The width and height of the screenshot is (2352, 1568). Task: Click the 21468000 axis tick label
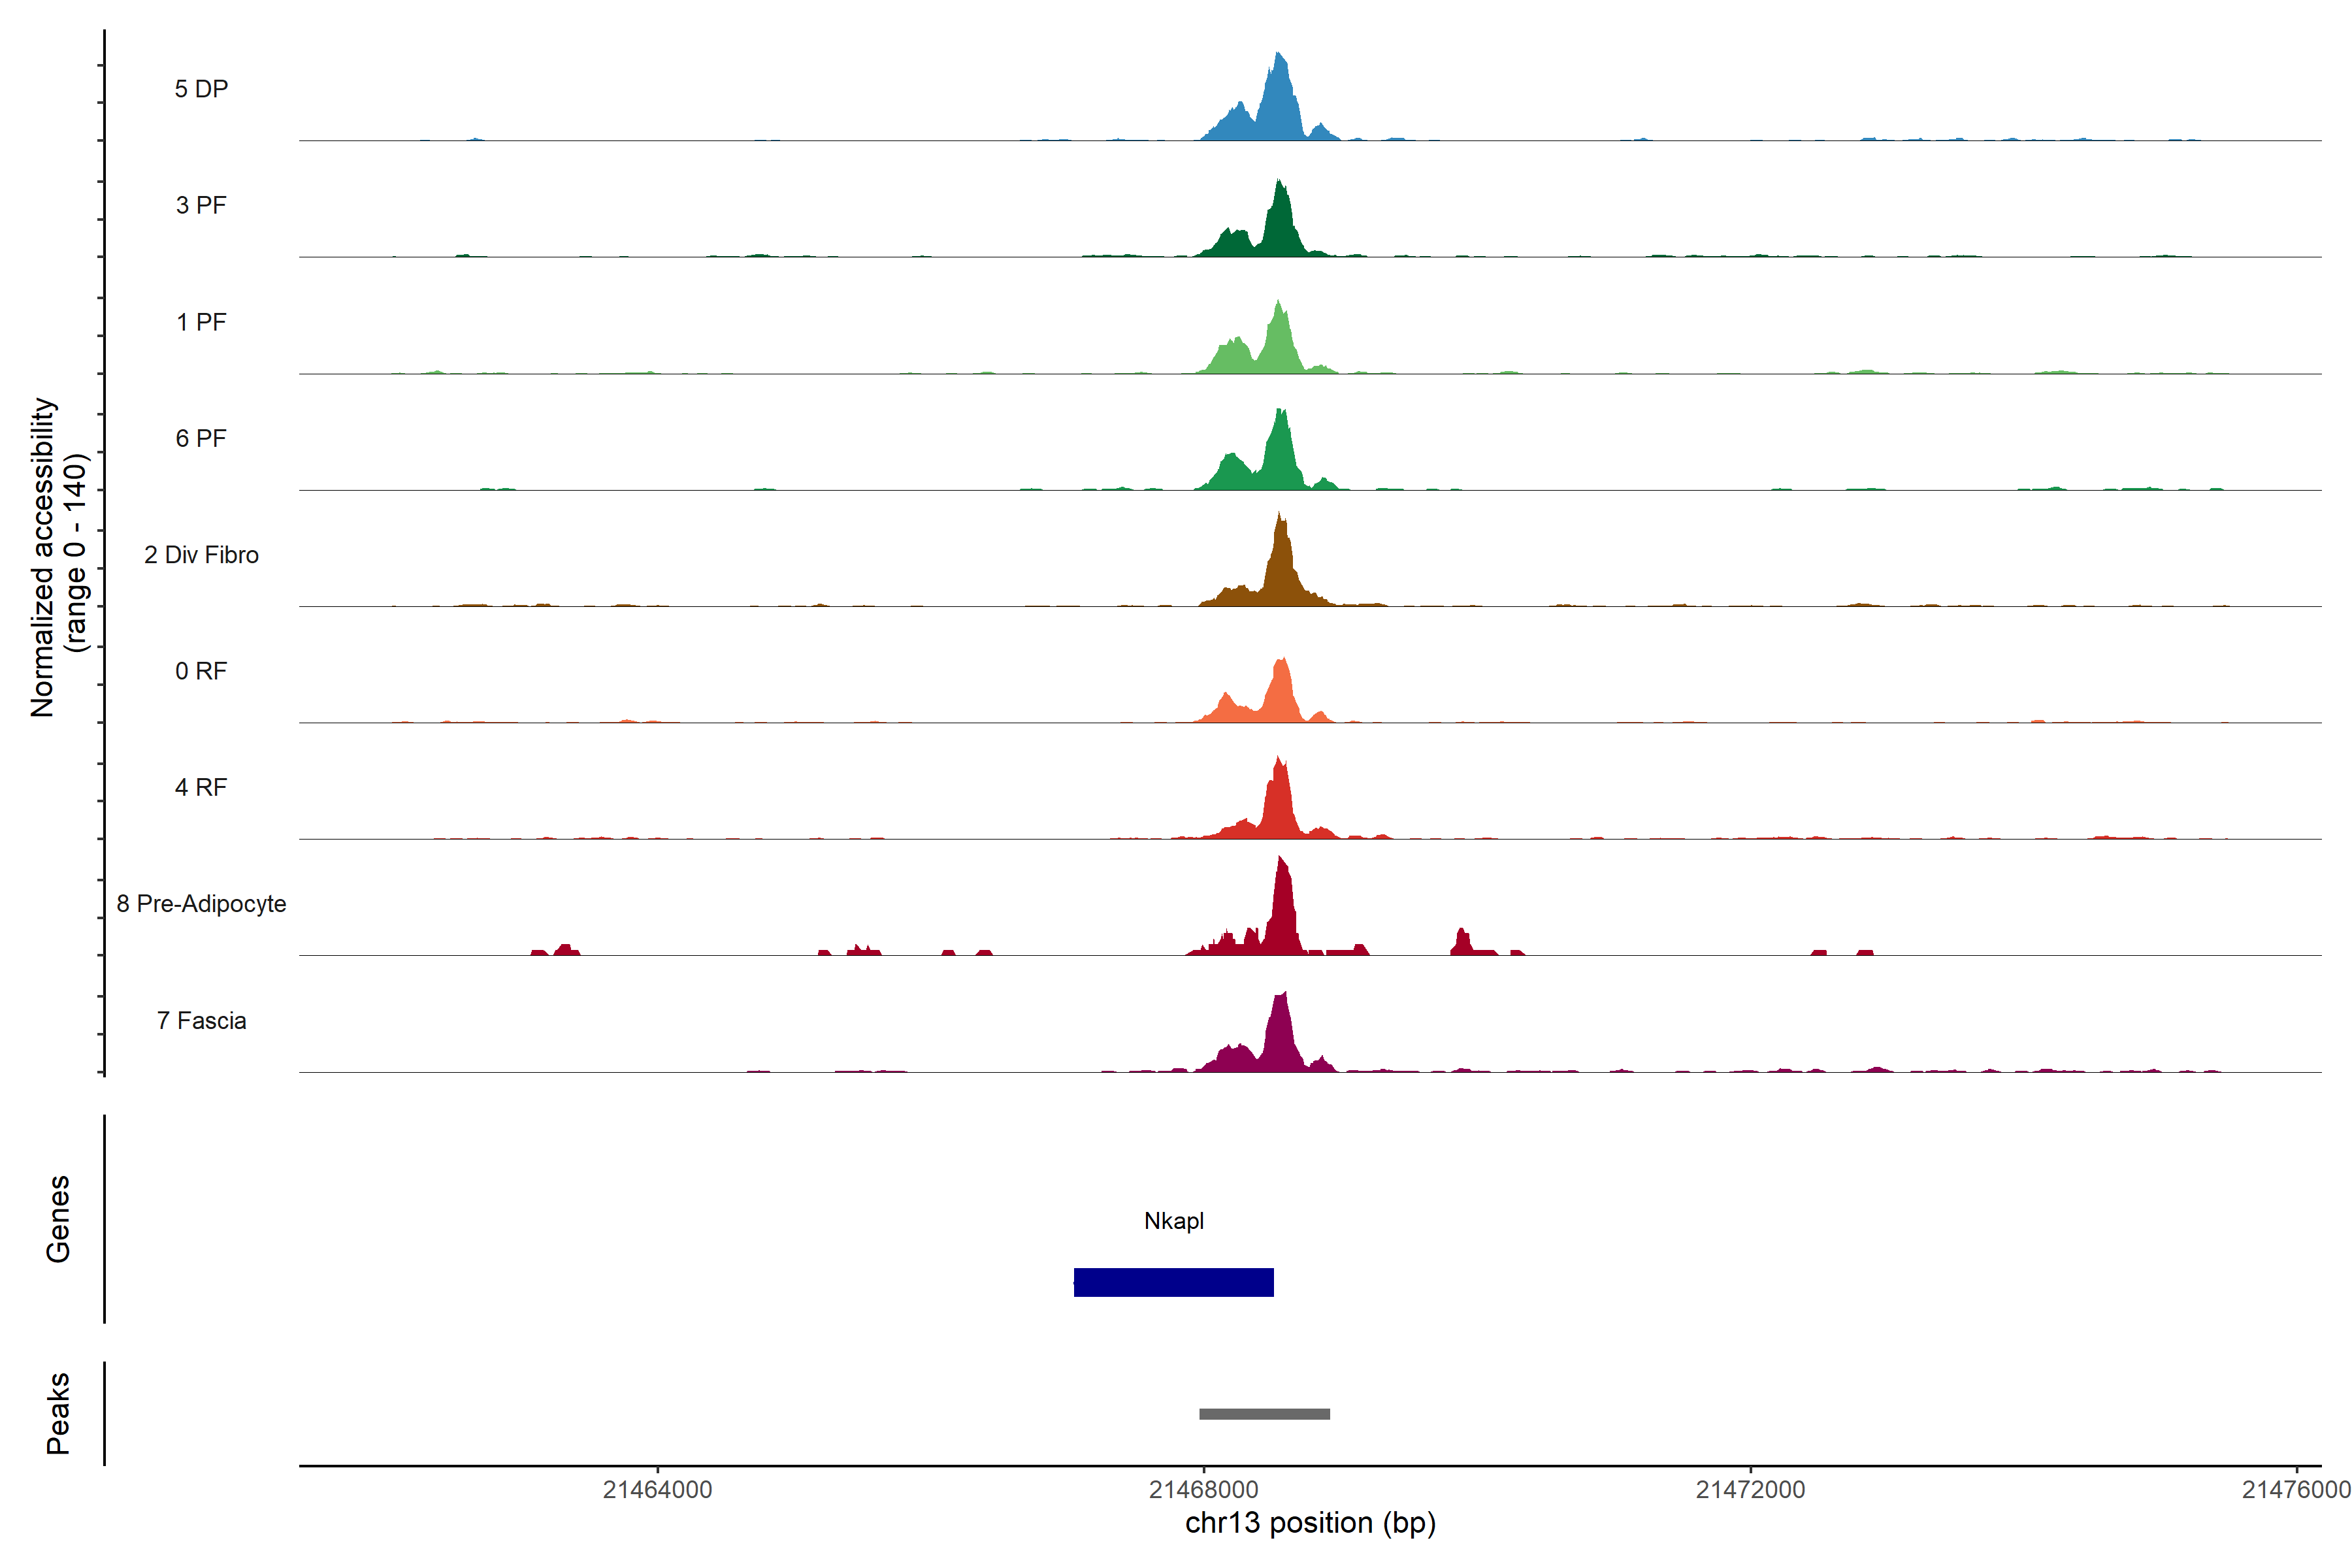pos(1203,1490)
